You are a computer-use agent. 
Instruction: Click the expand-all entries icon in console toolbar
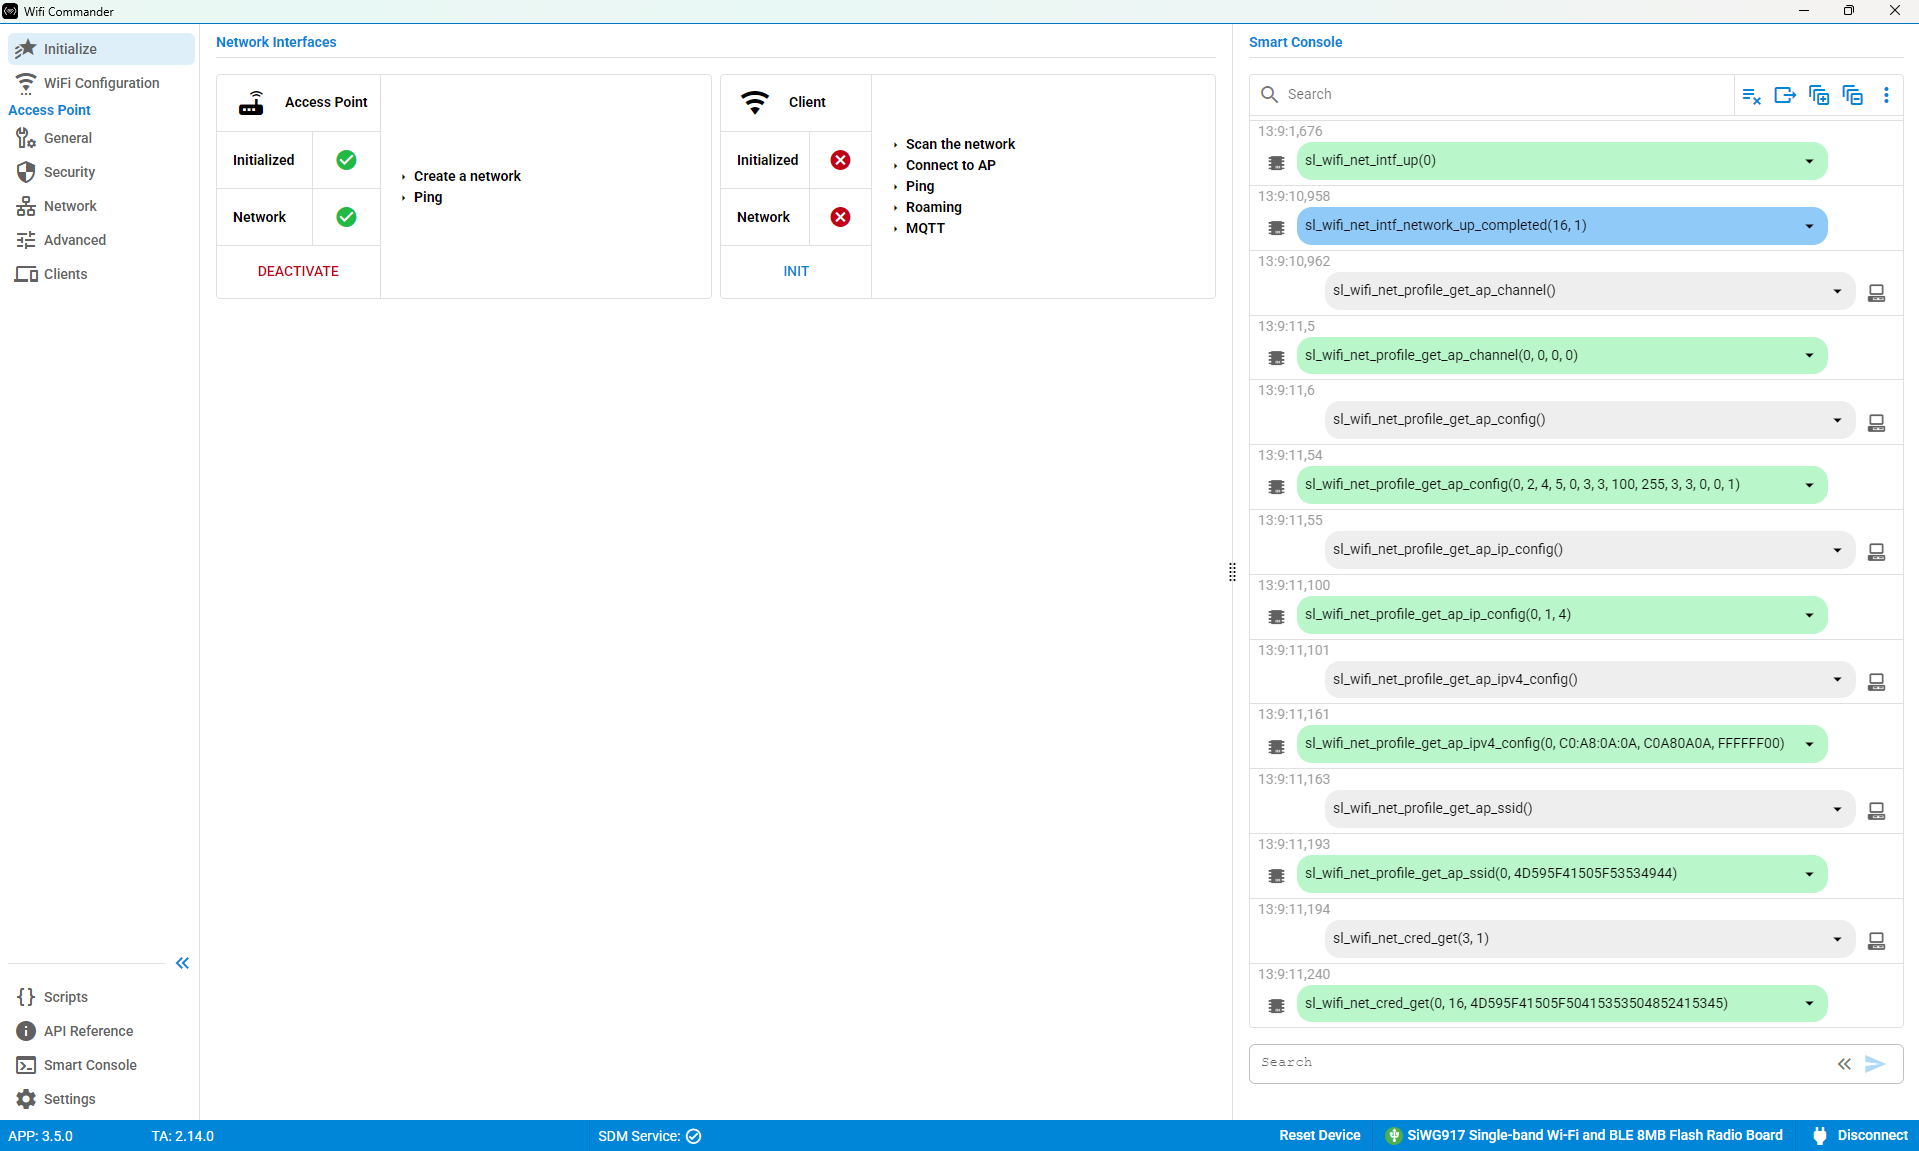click(x=1819, y=95)
